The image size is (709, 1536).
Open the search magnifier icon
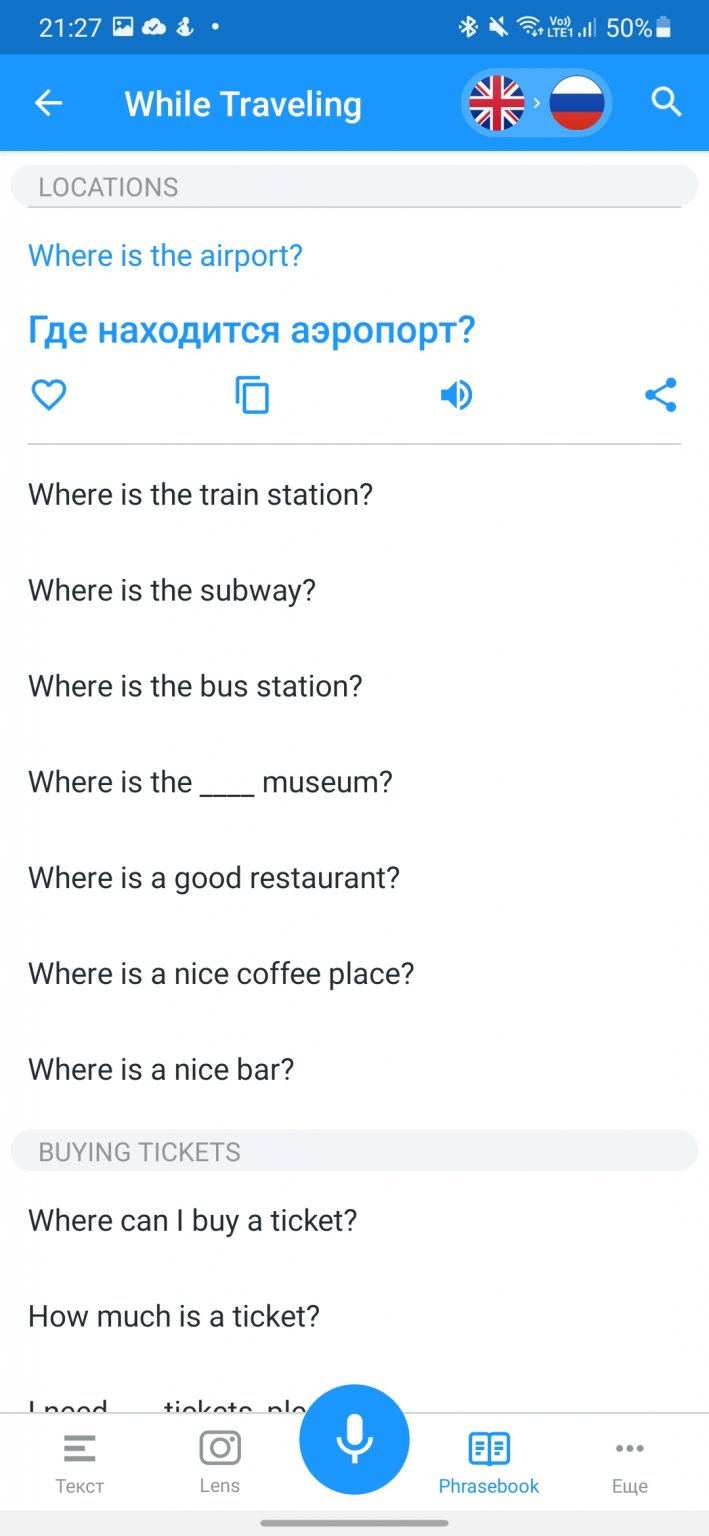click(x=666, y=102)
